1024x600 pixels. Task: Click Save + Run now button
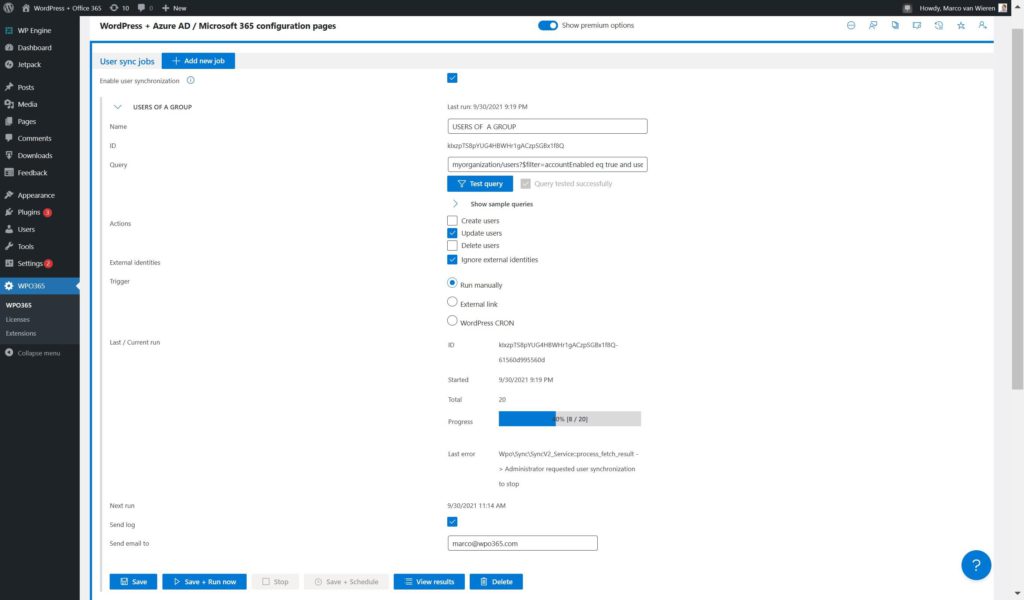point(204,582)
